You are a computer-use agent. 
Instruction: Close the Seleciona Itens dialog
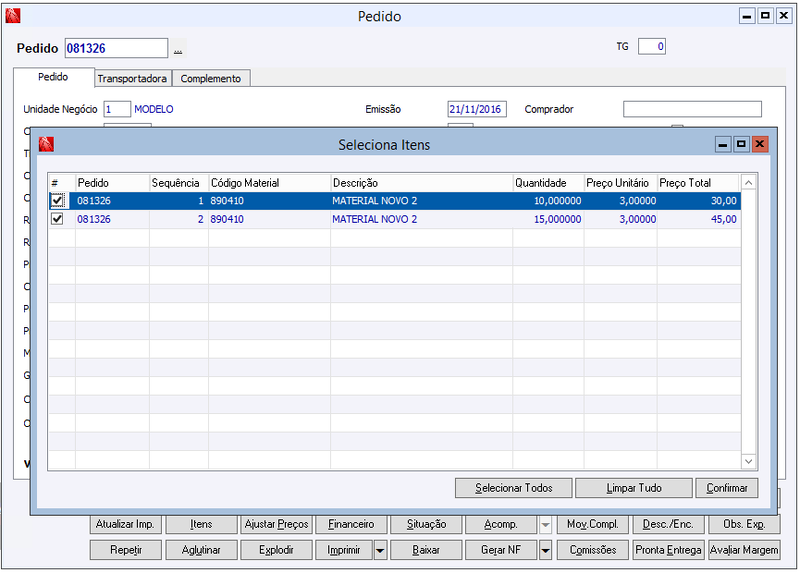point(759,144)
